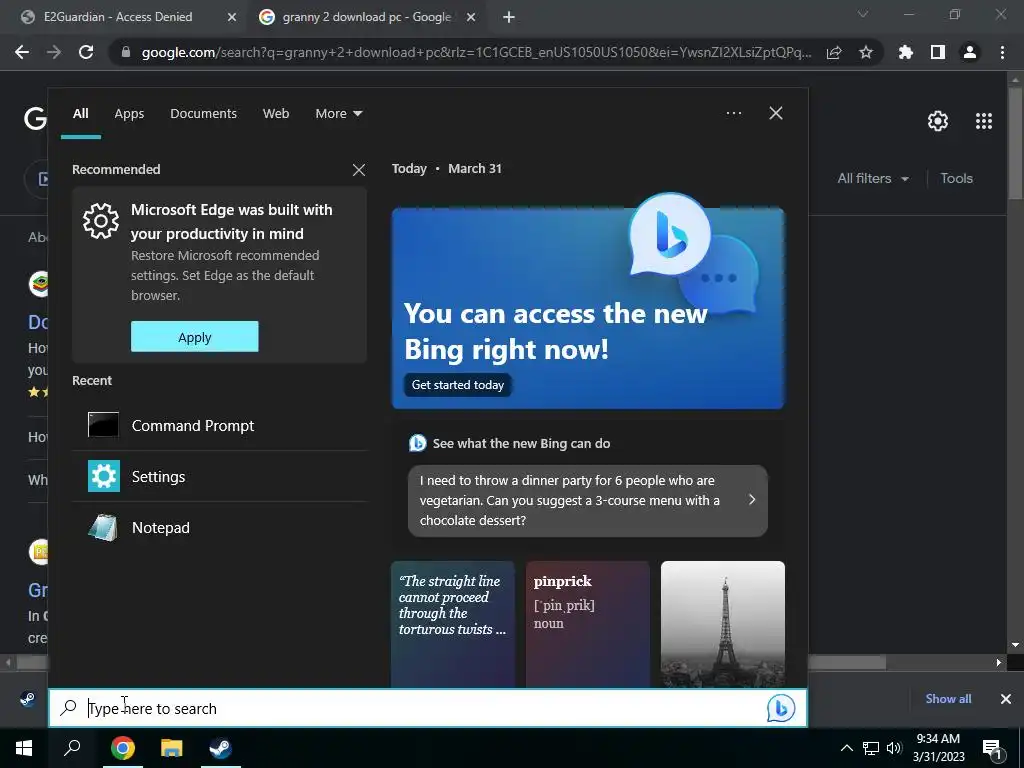Open network status tray icon
The height and width of the screenshot is (768, 1024).
coord(871,748)
